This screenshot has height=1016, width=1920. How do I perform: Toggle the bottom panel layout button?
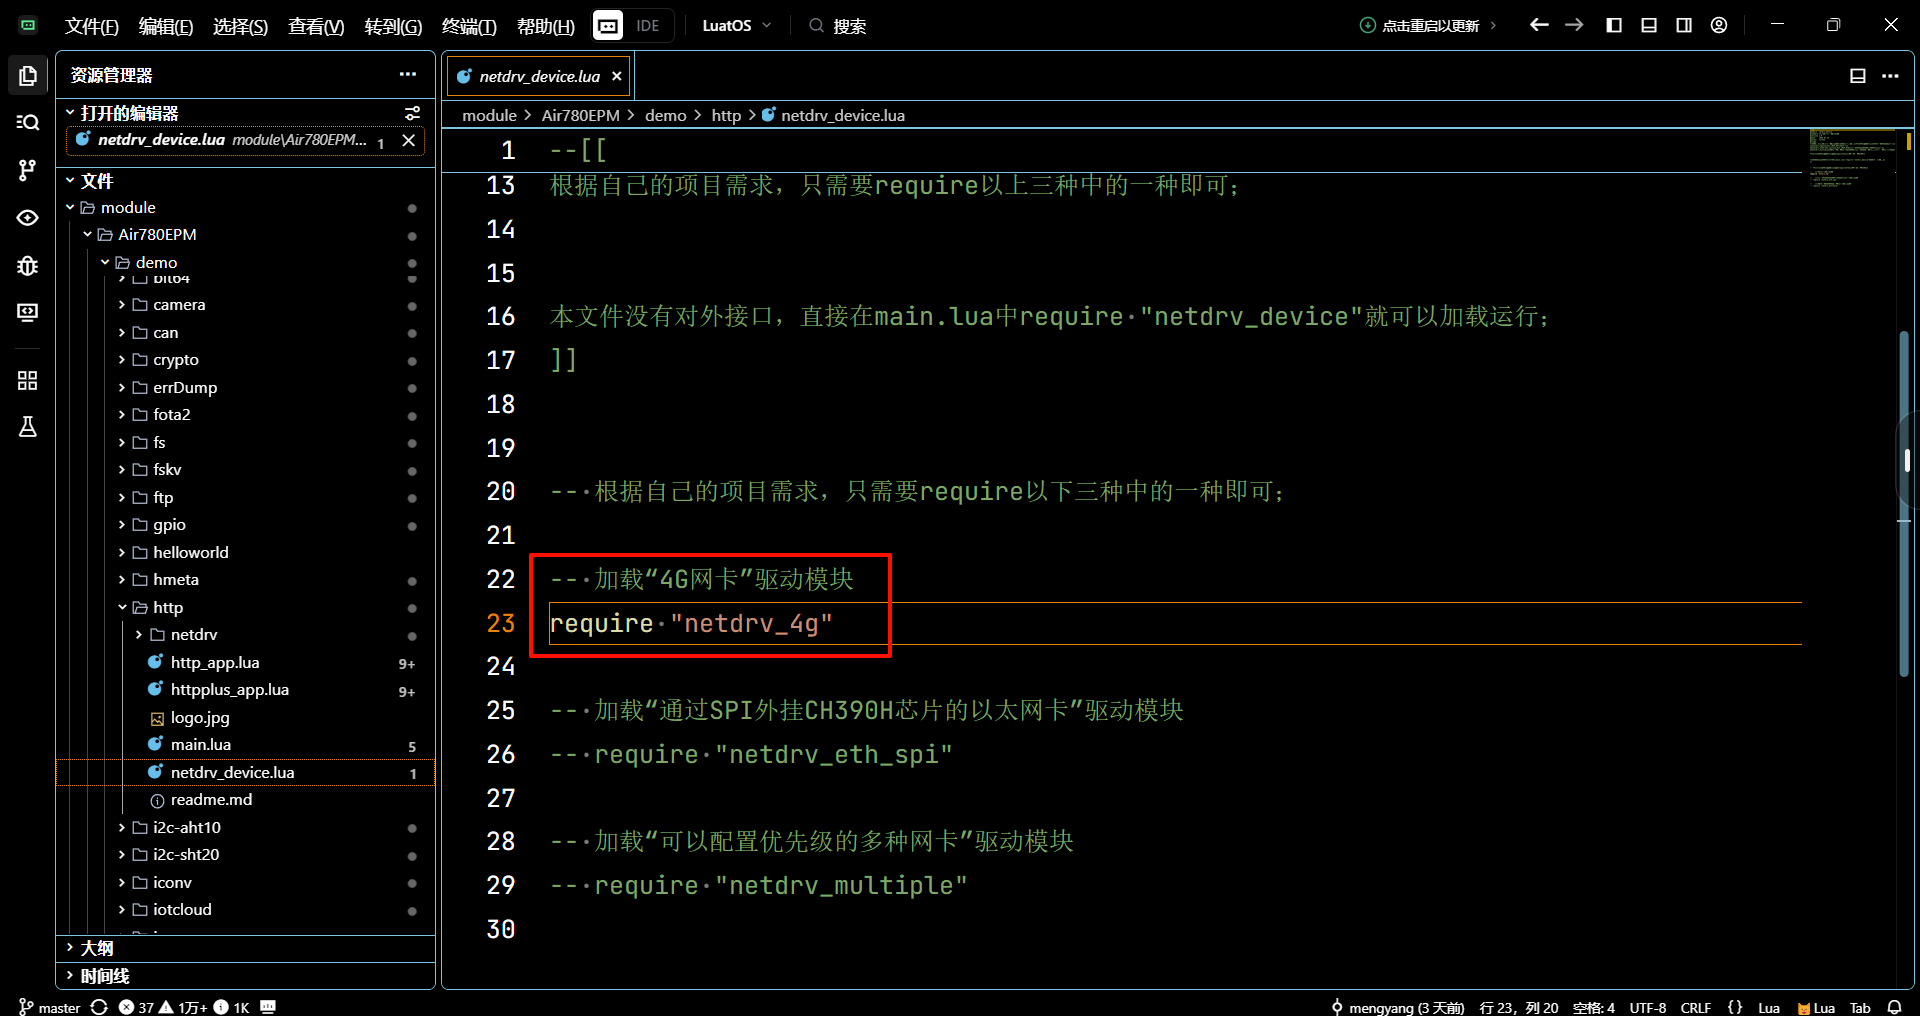click(1649, 25)
